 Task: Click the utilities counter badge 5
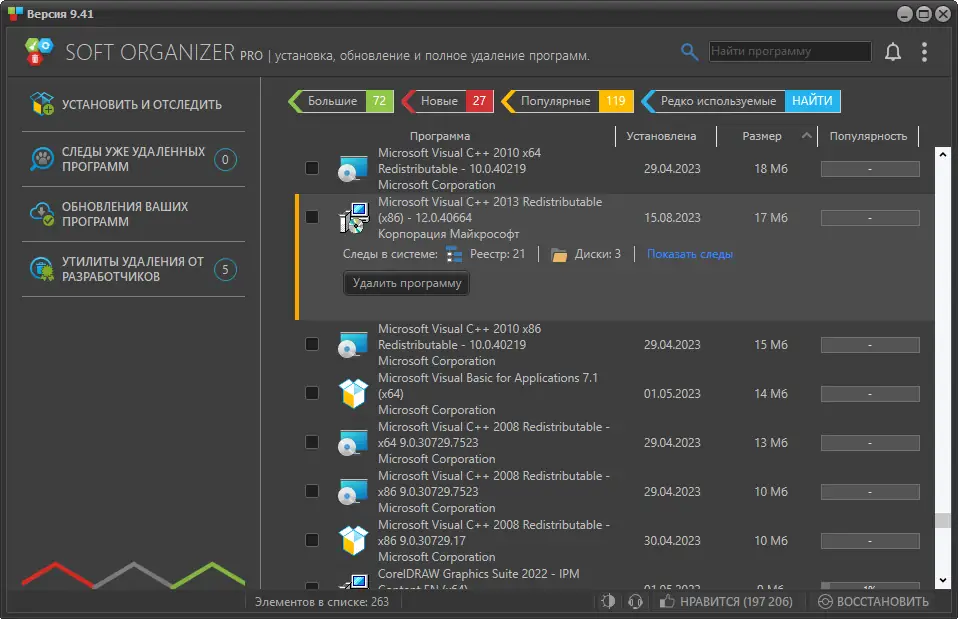(x=225, y=269)
